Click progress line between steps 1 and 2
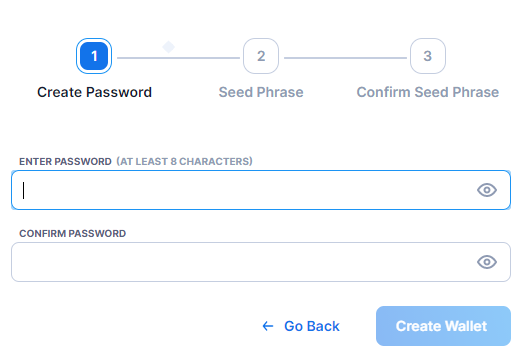 (x=178, y=58)
